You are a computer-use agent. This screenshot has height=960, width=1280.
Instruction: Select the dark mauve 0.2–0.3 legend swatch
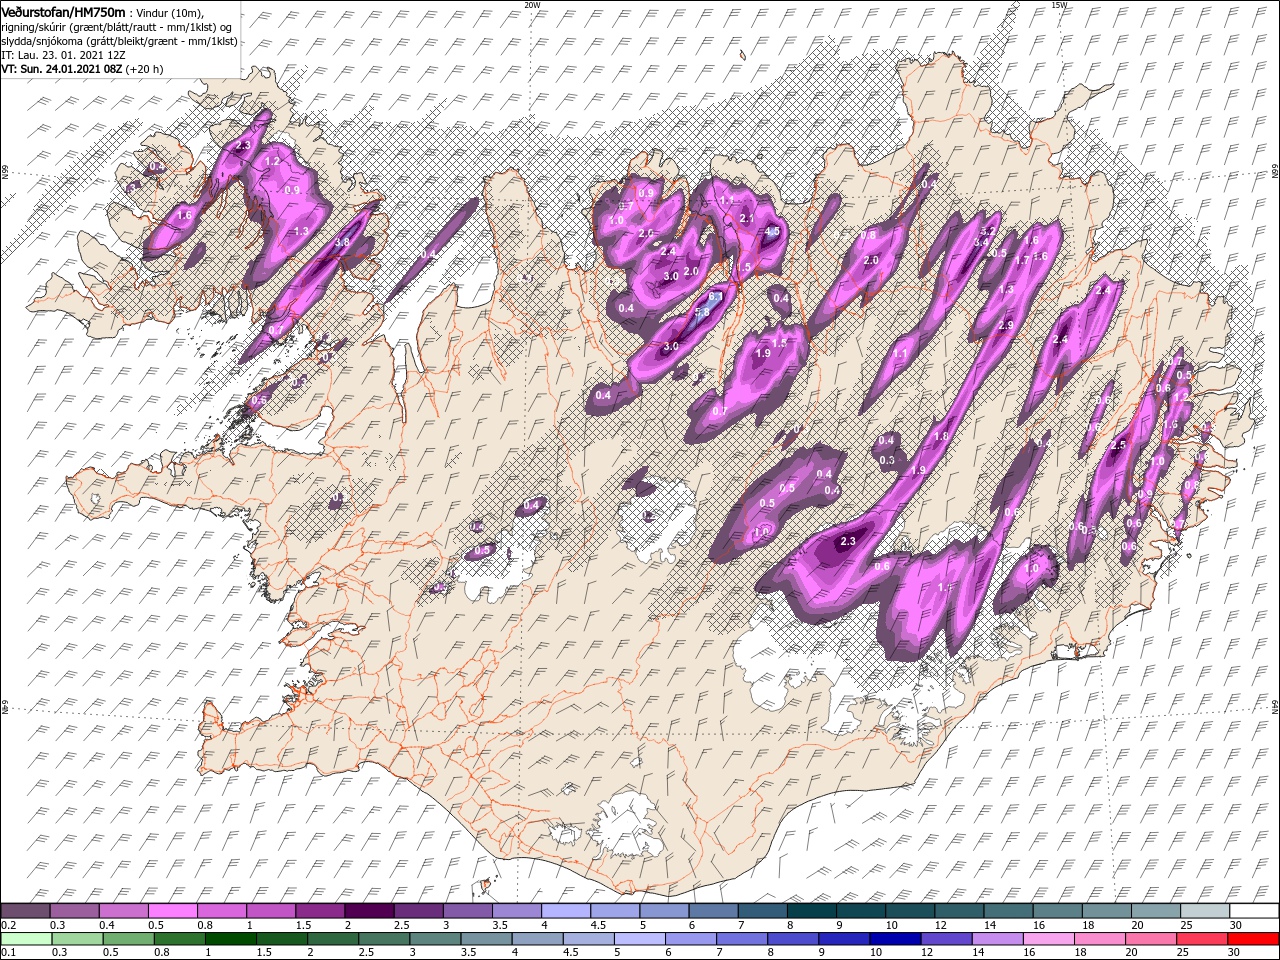click(26, 911)
